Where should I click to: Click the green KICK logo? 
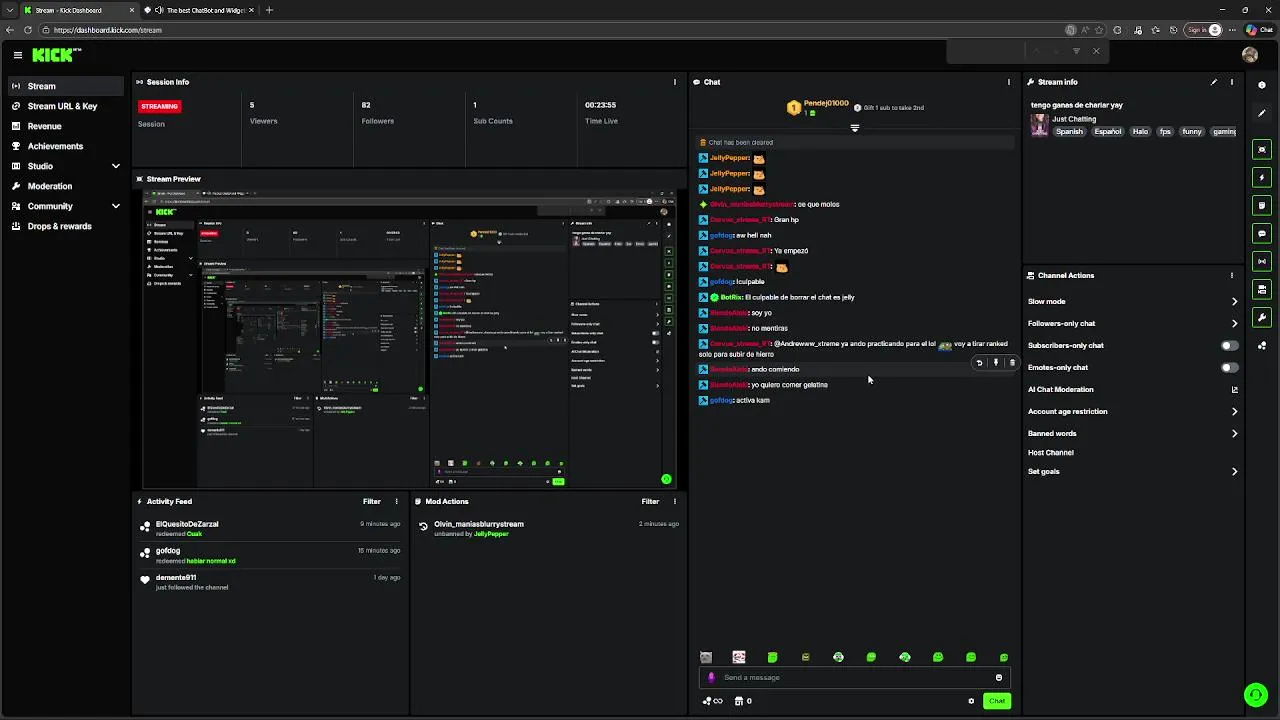click(x=56, y=55)
